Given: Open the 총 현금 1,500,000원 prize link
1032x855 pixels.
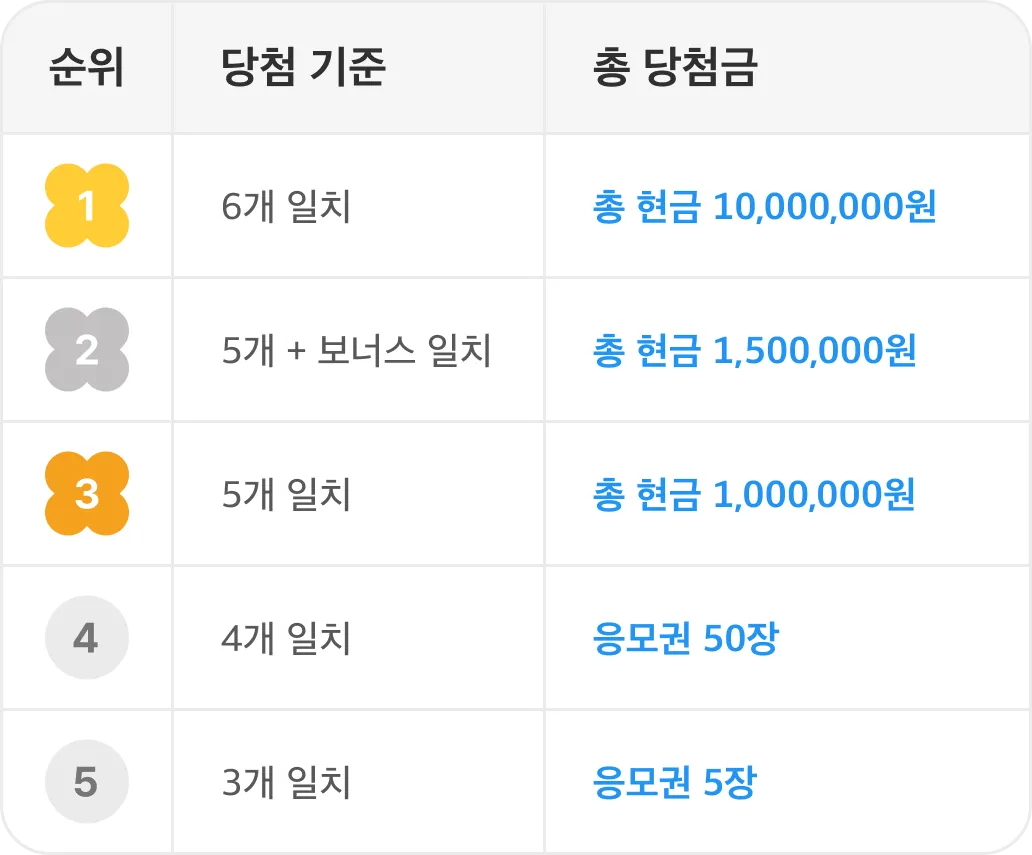Looking at the screenshot, I should [x=754, y=350].
